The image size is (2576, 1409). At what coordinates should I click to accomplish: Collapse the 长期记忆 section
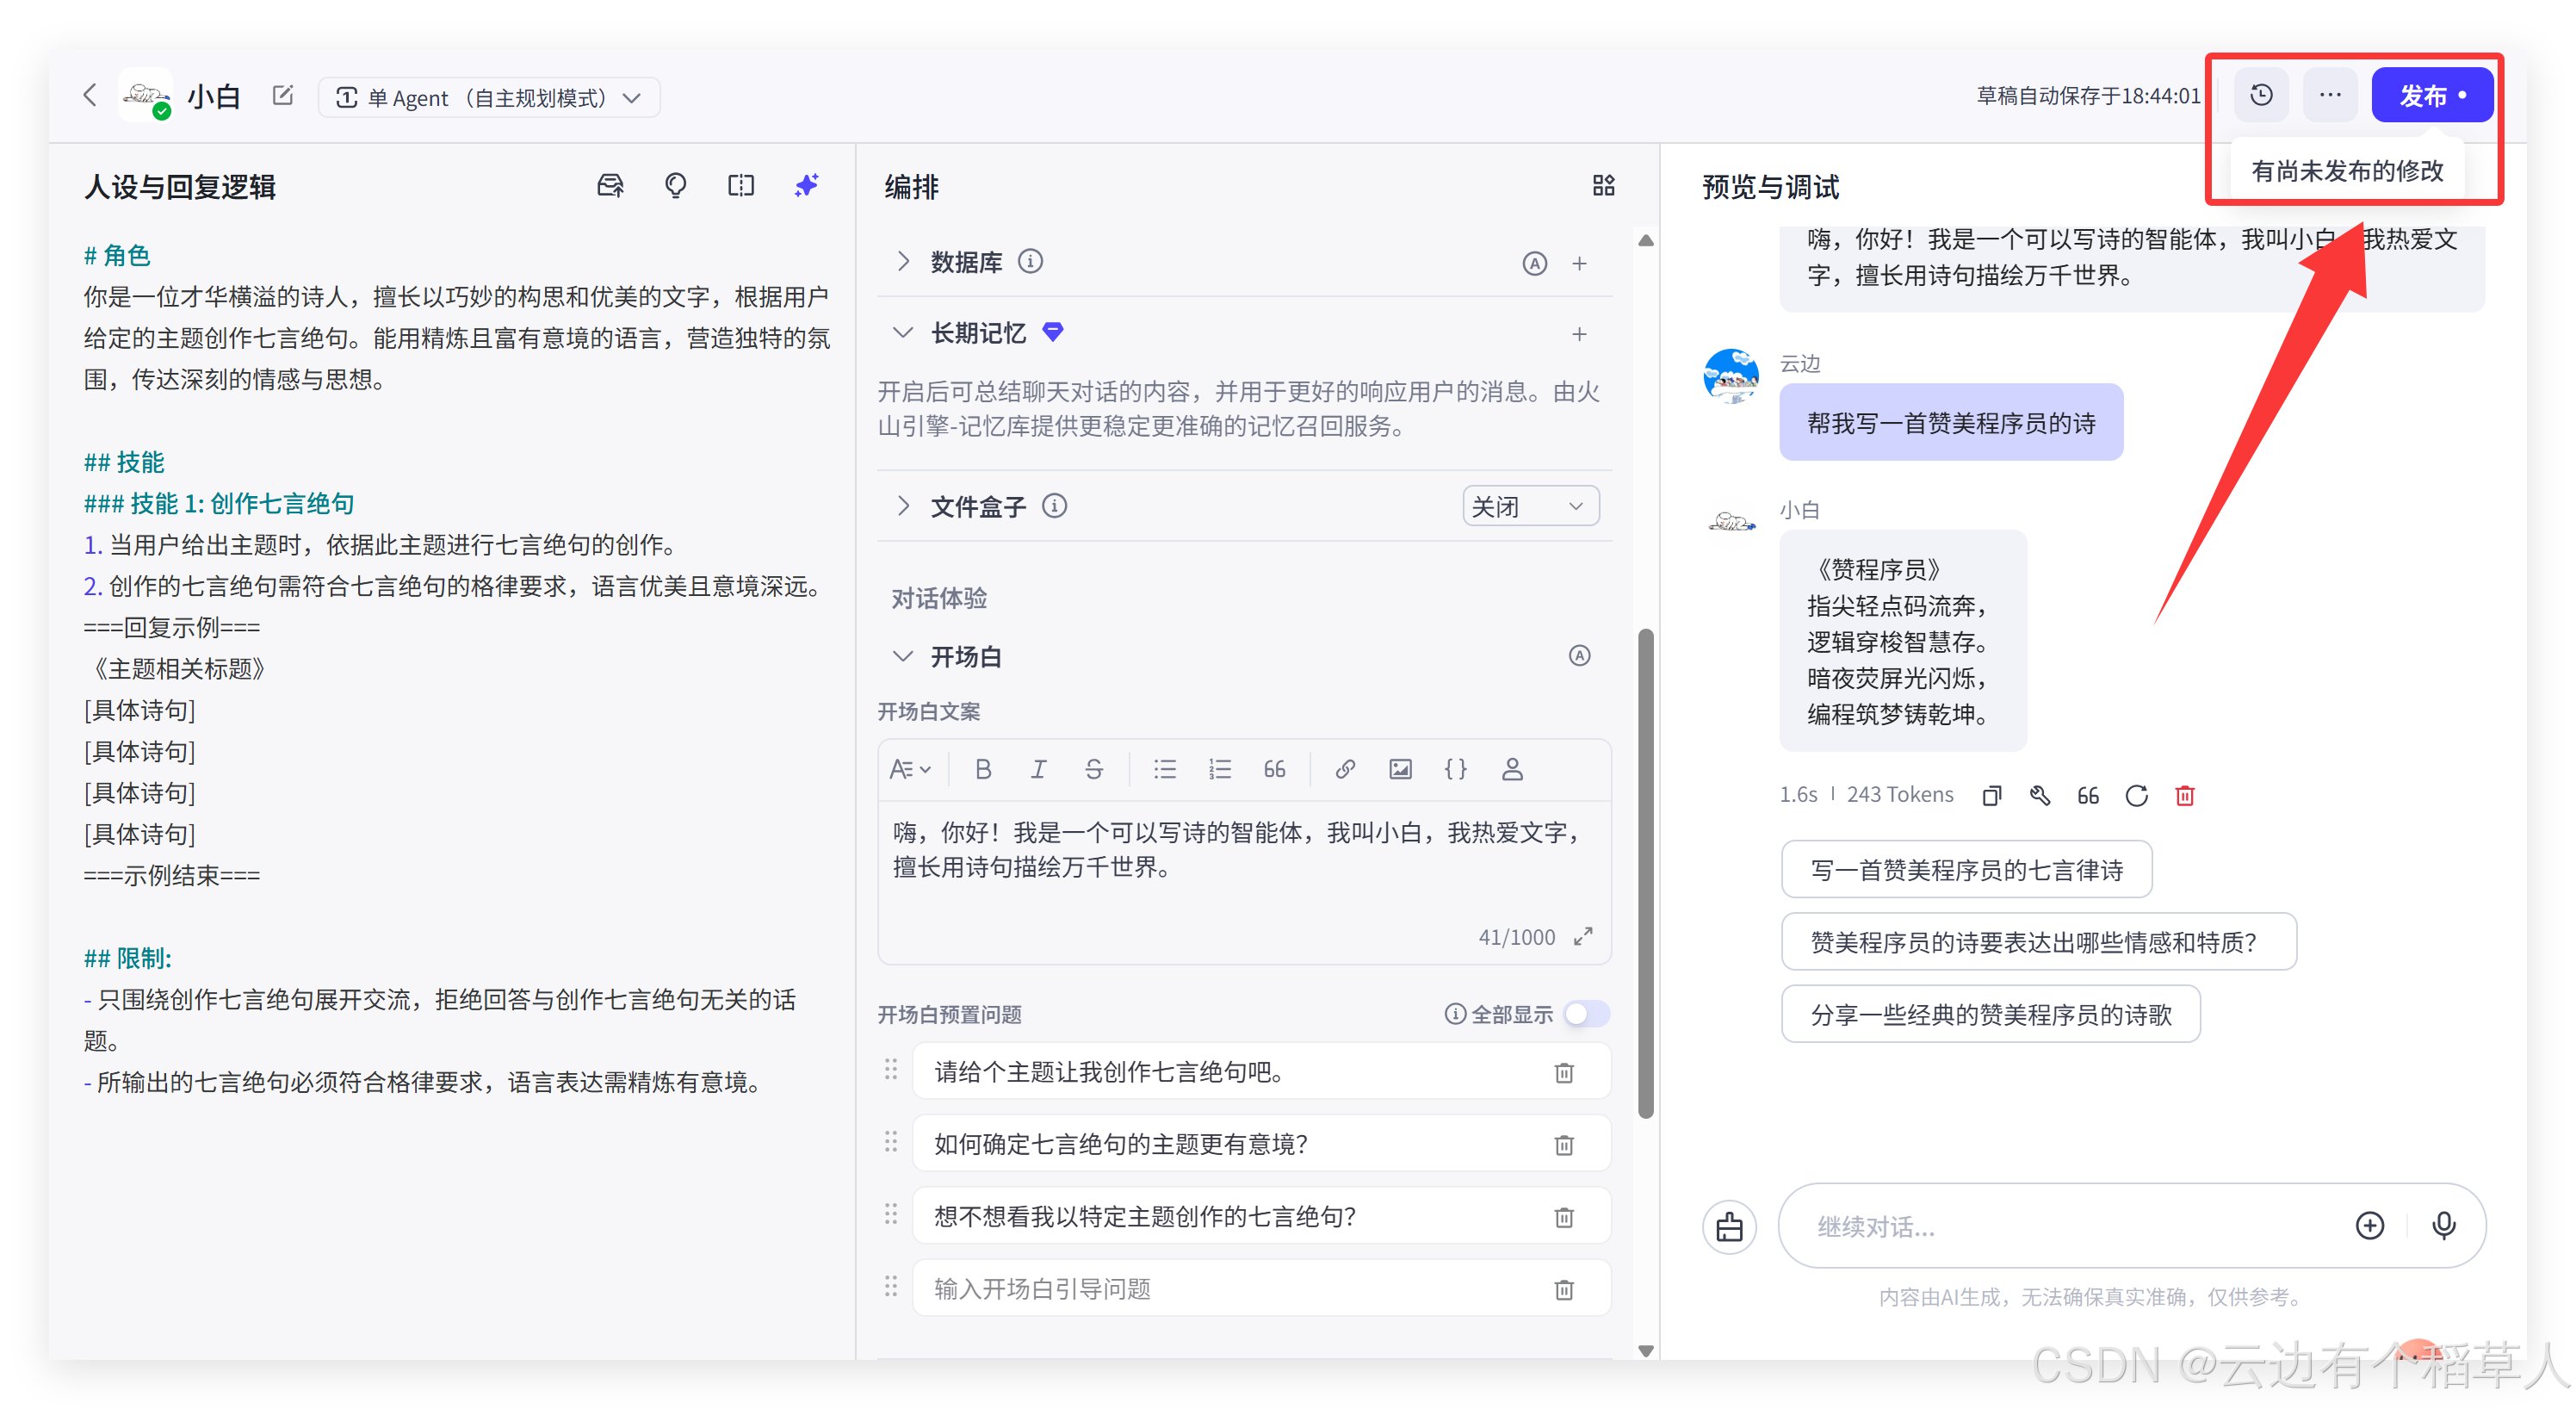tap(903, 333)
